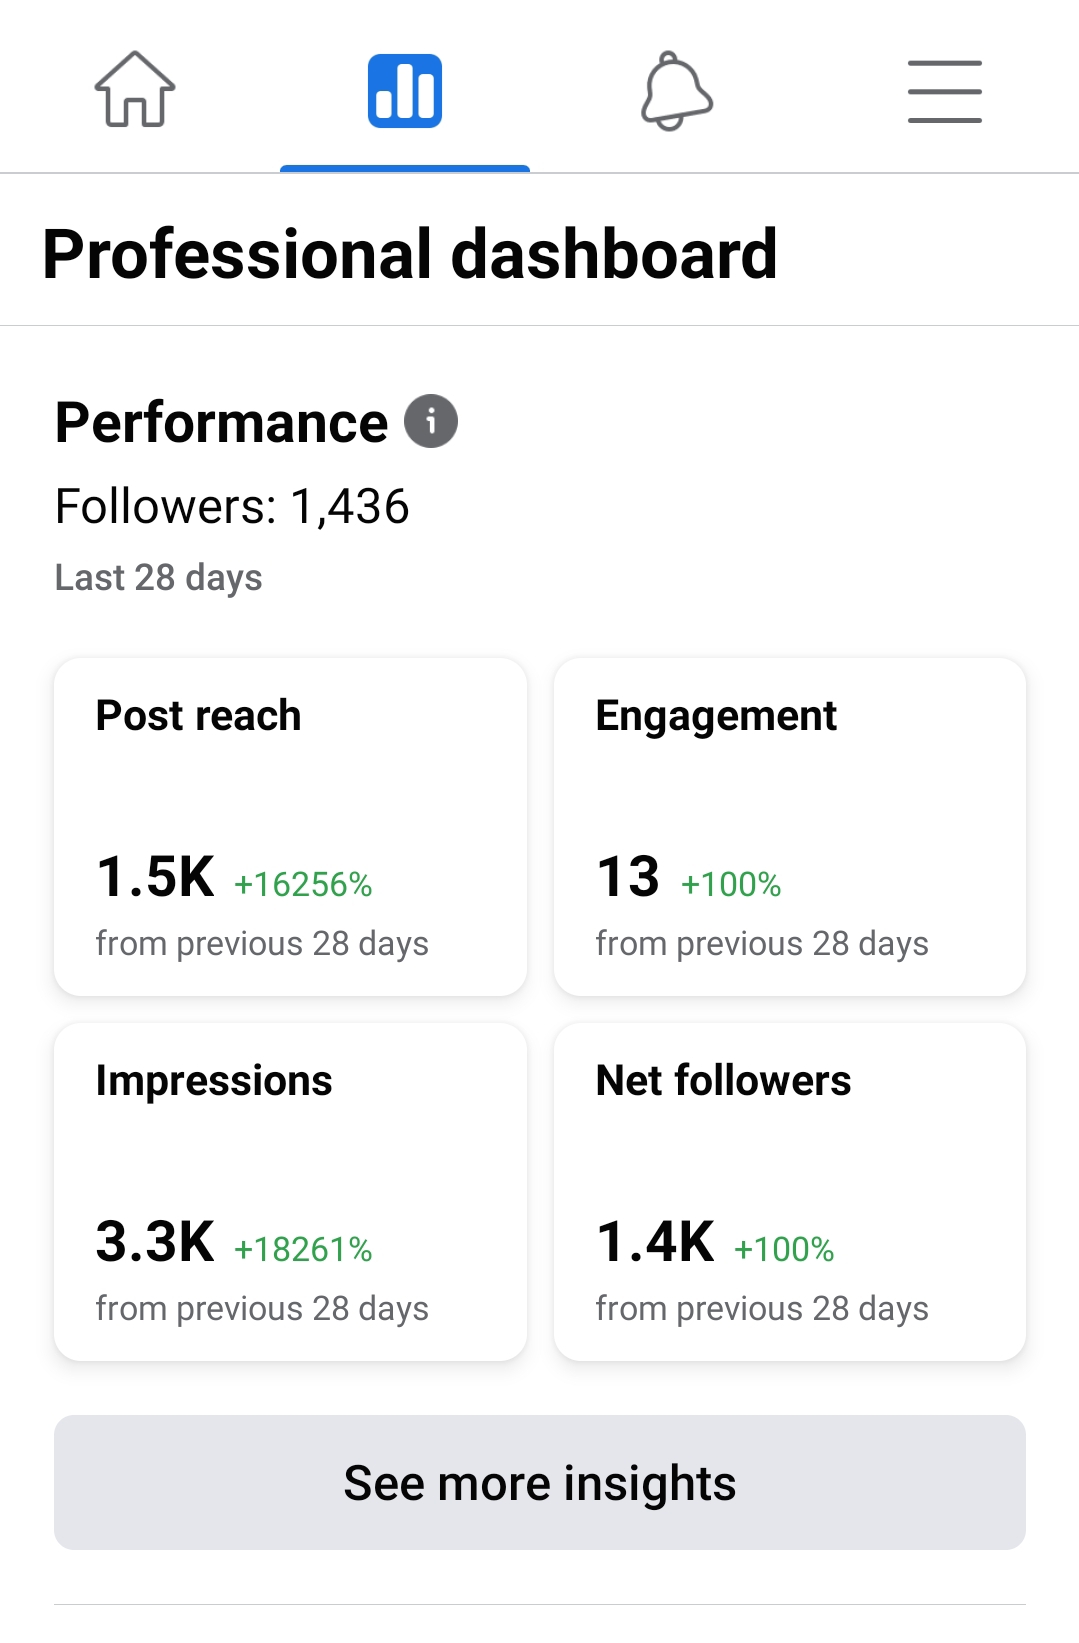Viewport: 1079px width, 1643px height.
Task: Tap See more insights button
Action: 540,1482
